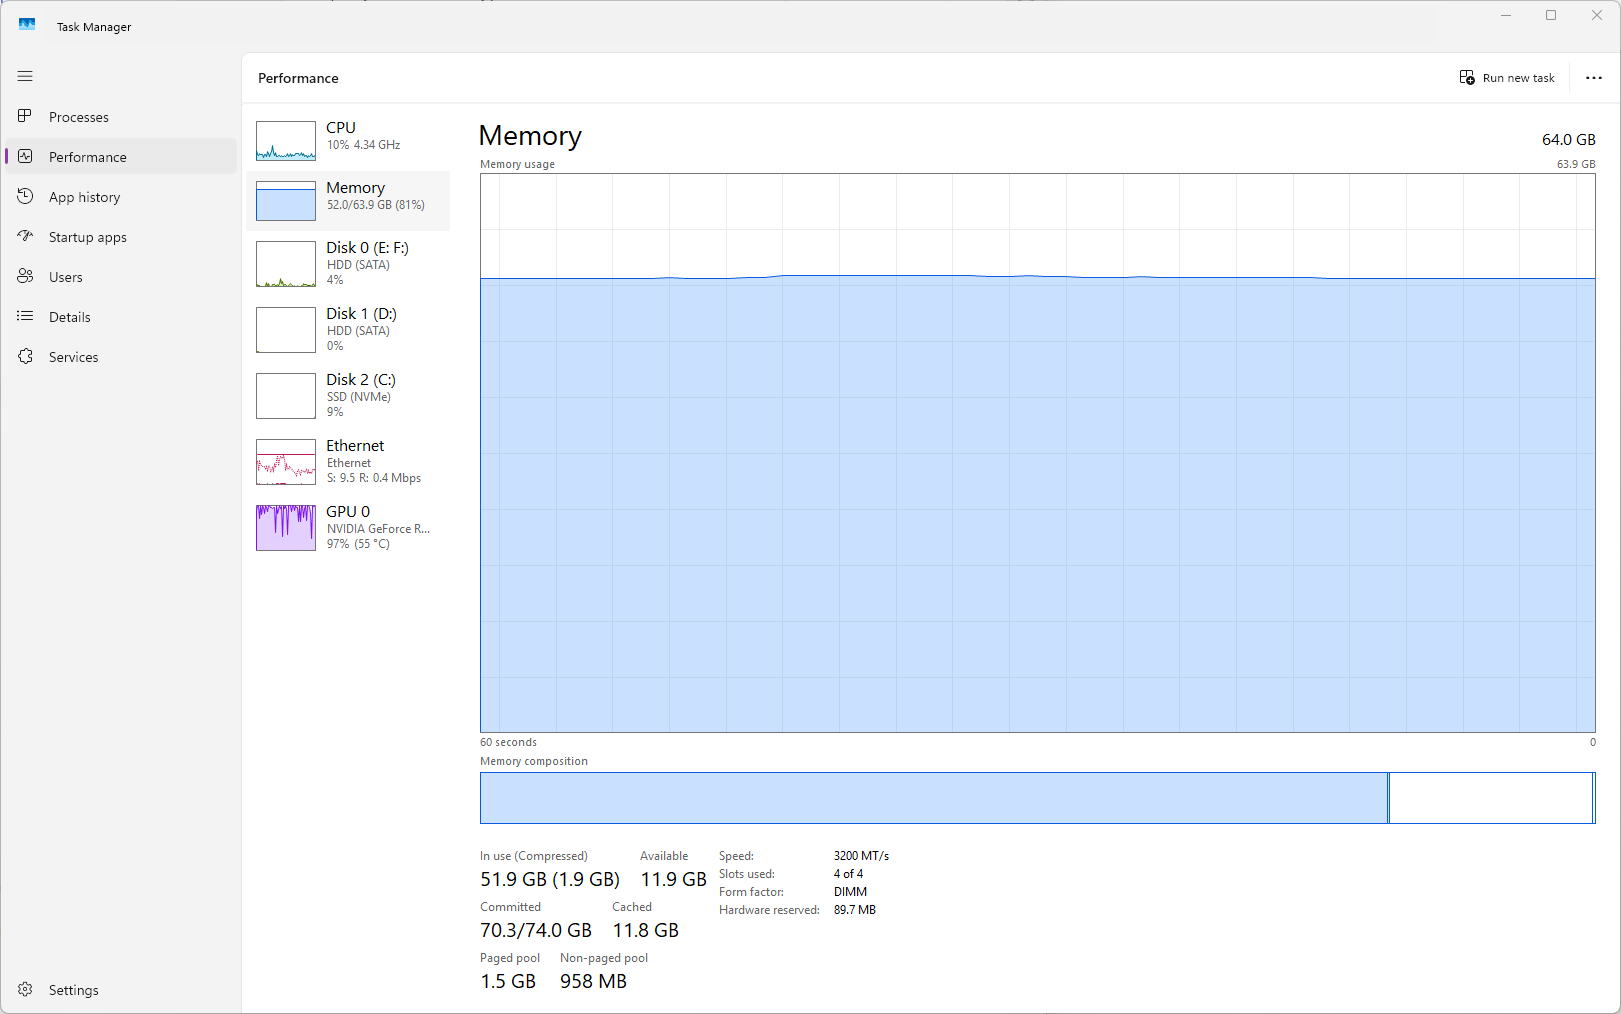Click the Services gear-puzzle icon
Viewport: 1621px width, 1014px height.
25,356
